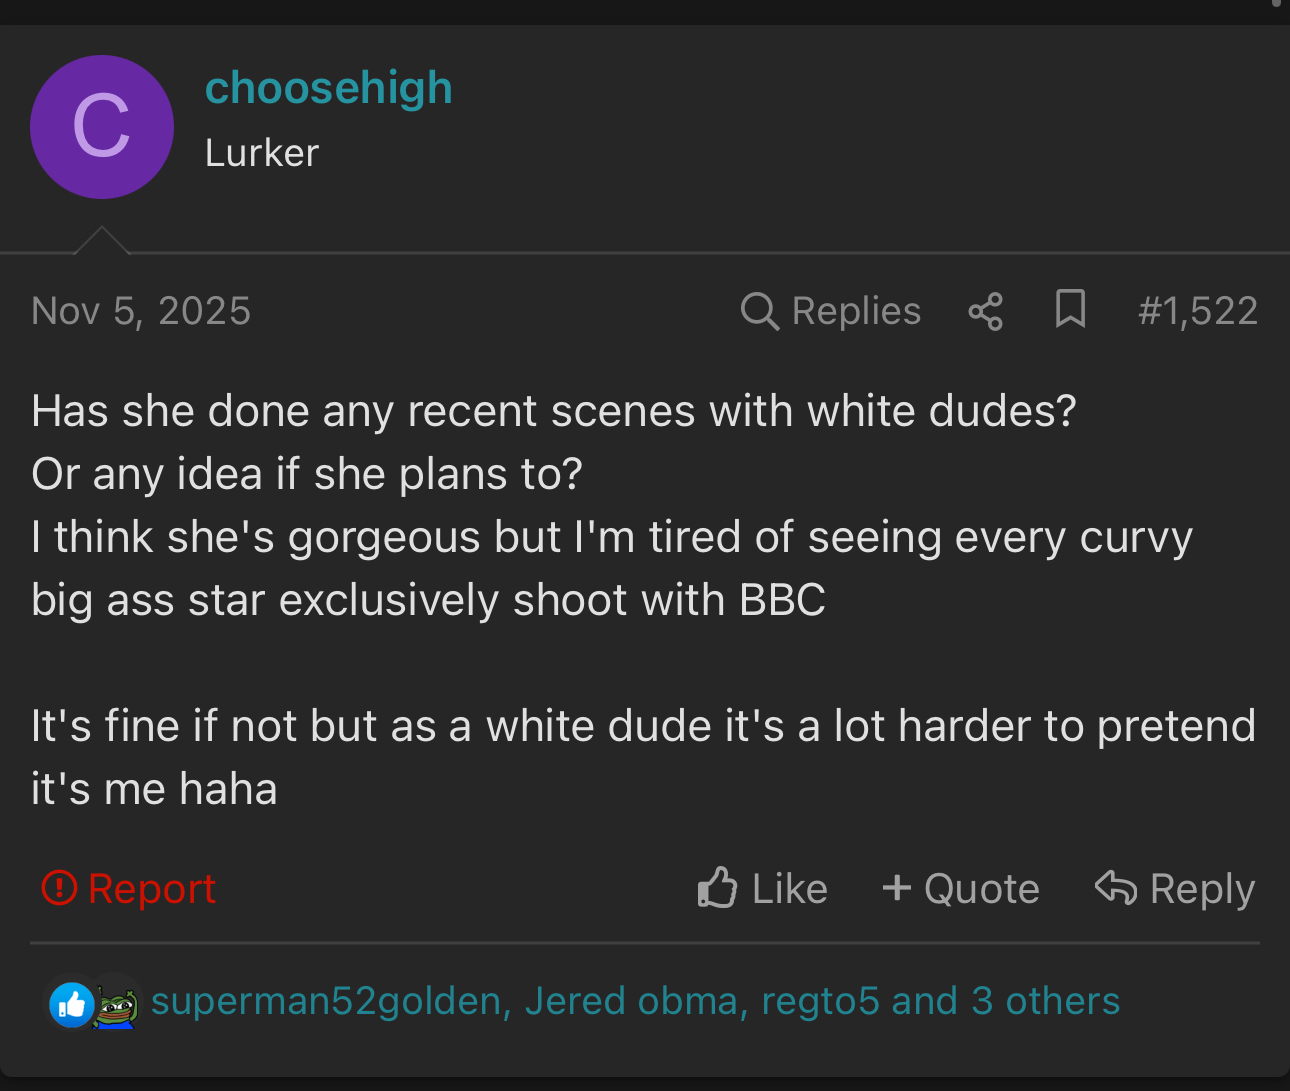The image size is (1290, 1091).
Task: Click the red exclamation Report icon
Action: 59,888
